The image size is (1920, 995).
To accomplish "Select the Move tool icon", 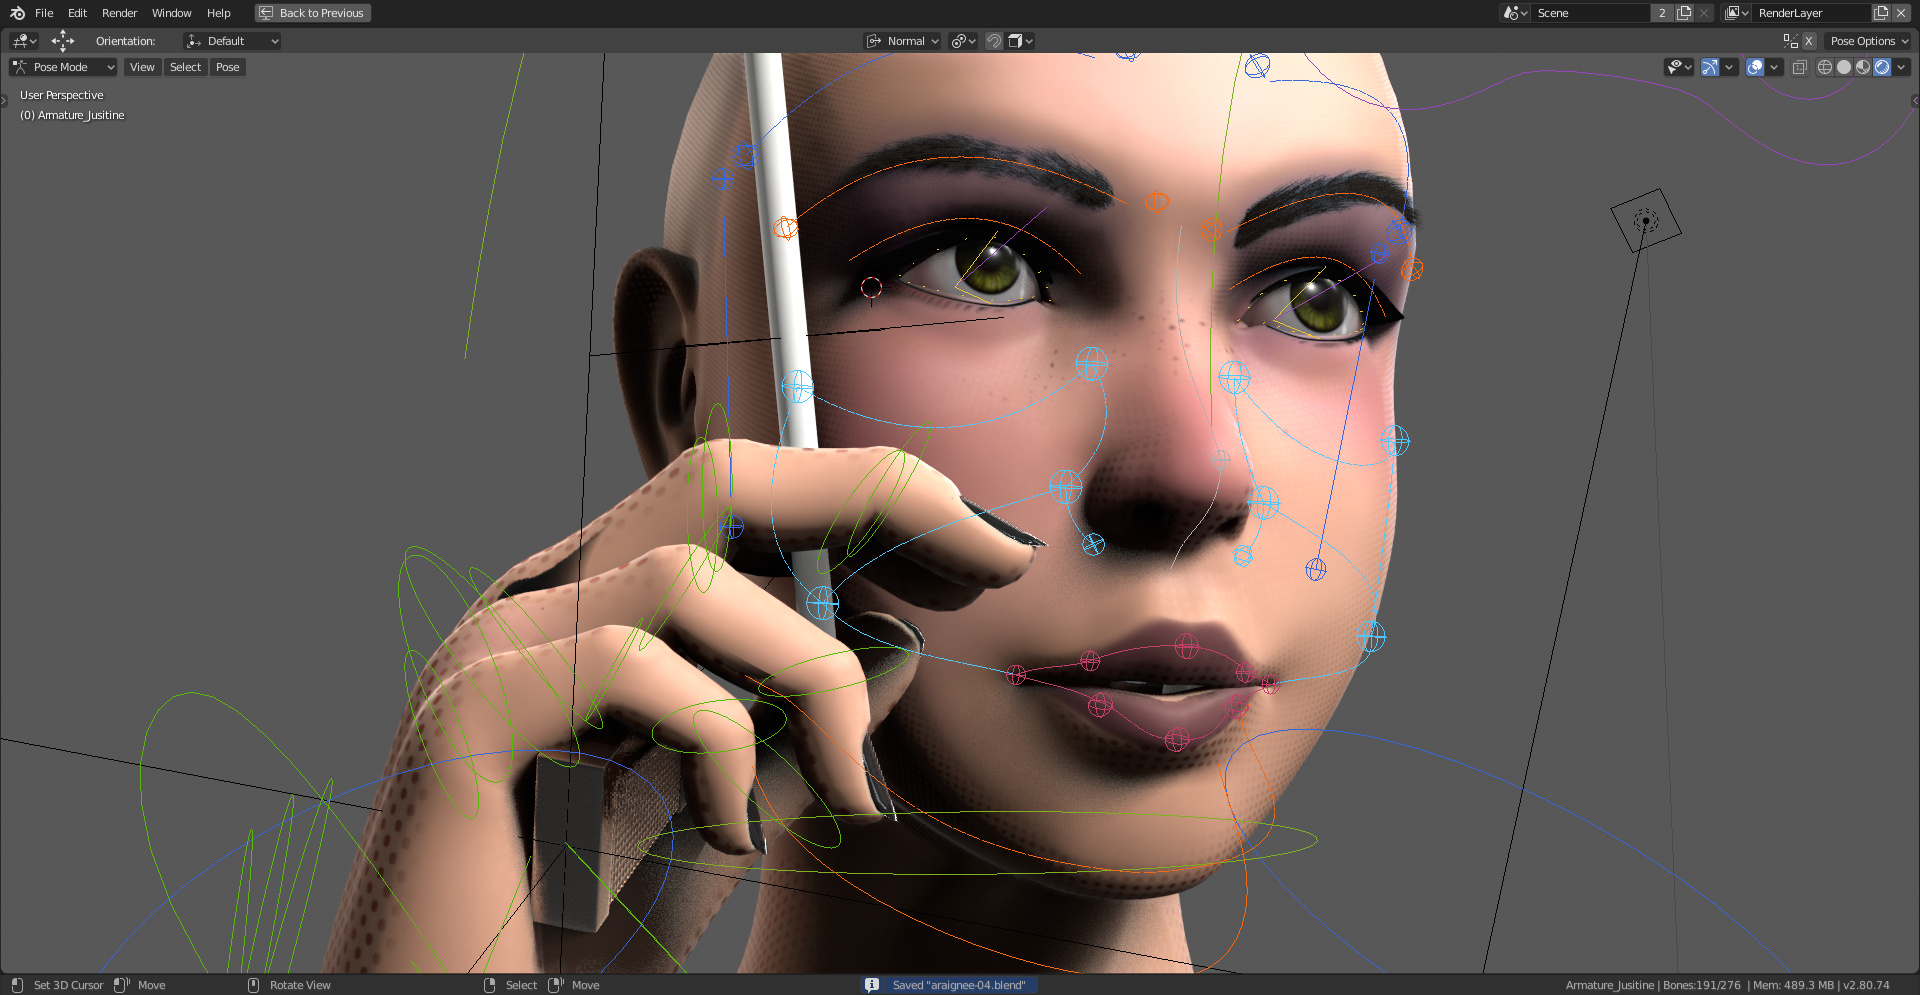I will click(63, 41).
